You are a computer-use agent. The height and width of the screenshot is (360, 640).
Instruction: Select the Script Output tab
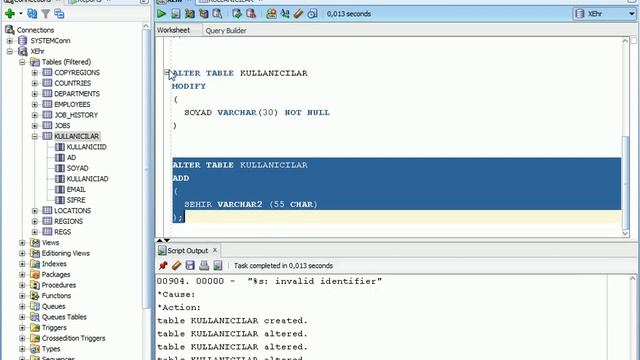click(188, 251)
